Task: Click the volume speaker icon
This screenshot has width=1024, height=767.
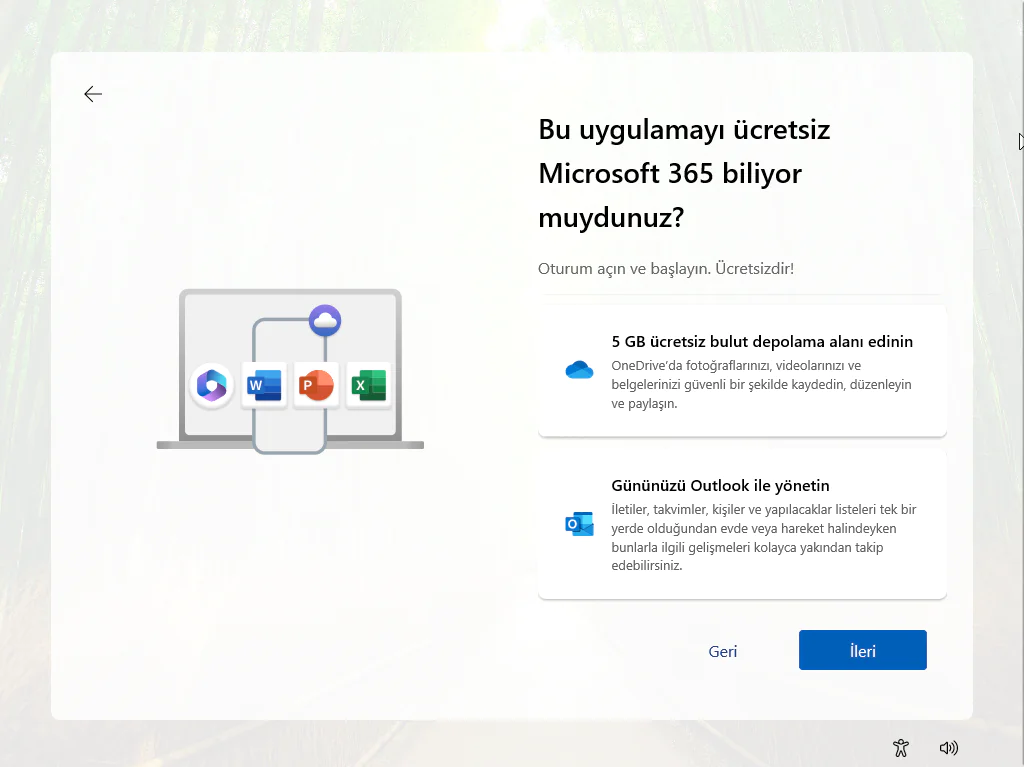Action: point(948,748)
